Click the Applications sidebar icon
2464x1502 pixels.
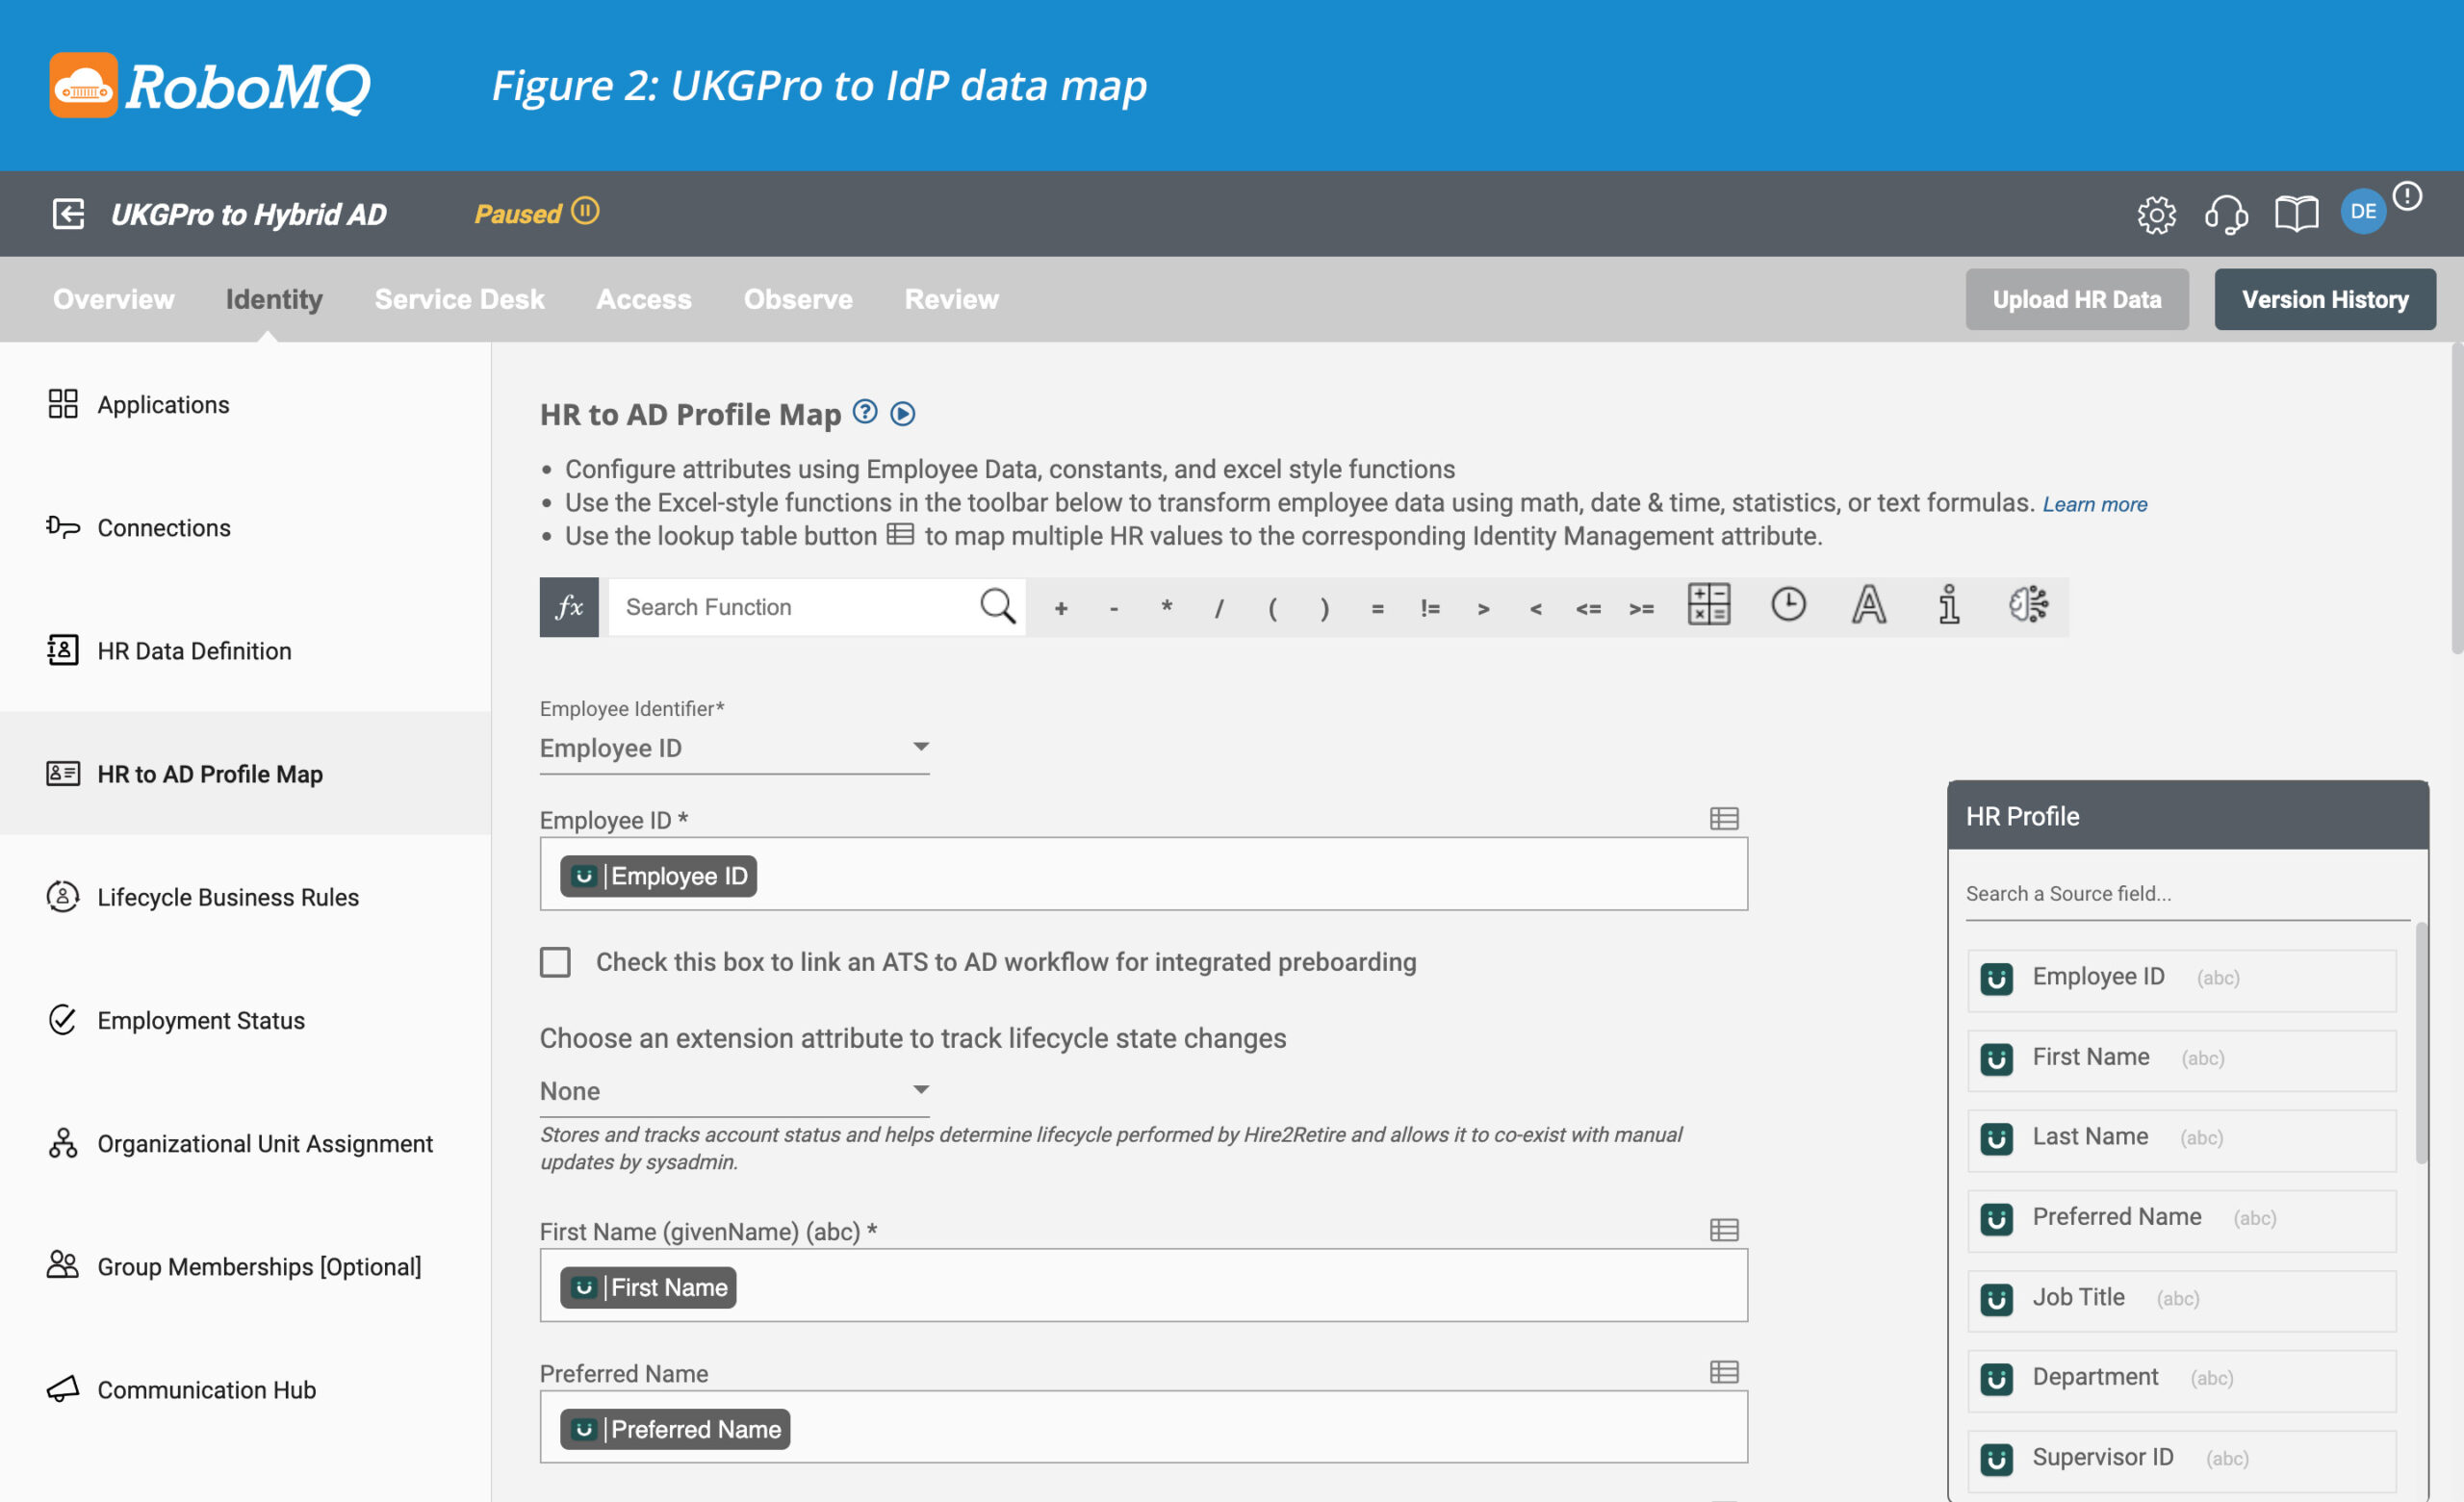(63, 404)
